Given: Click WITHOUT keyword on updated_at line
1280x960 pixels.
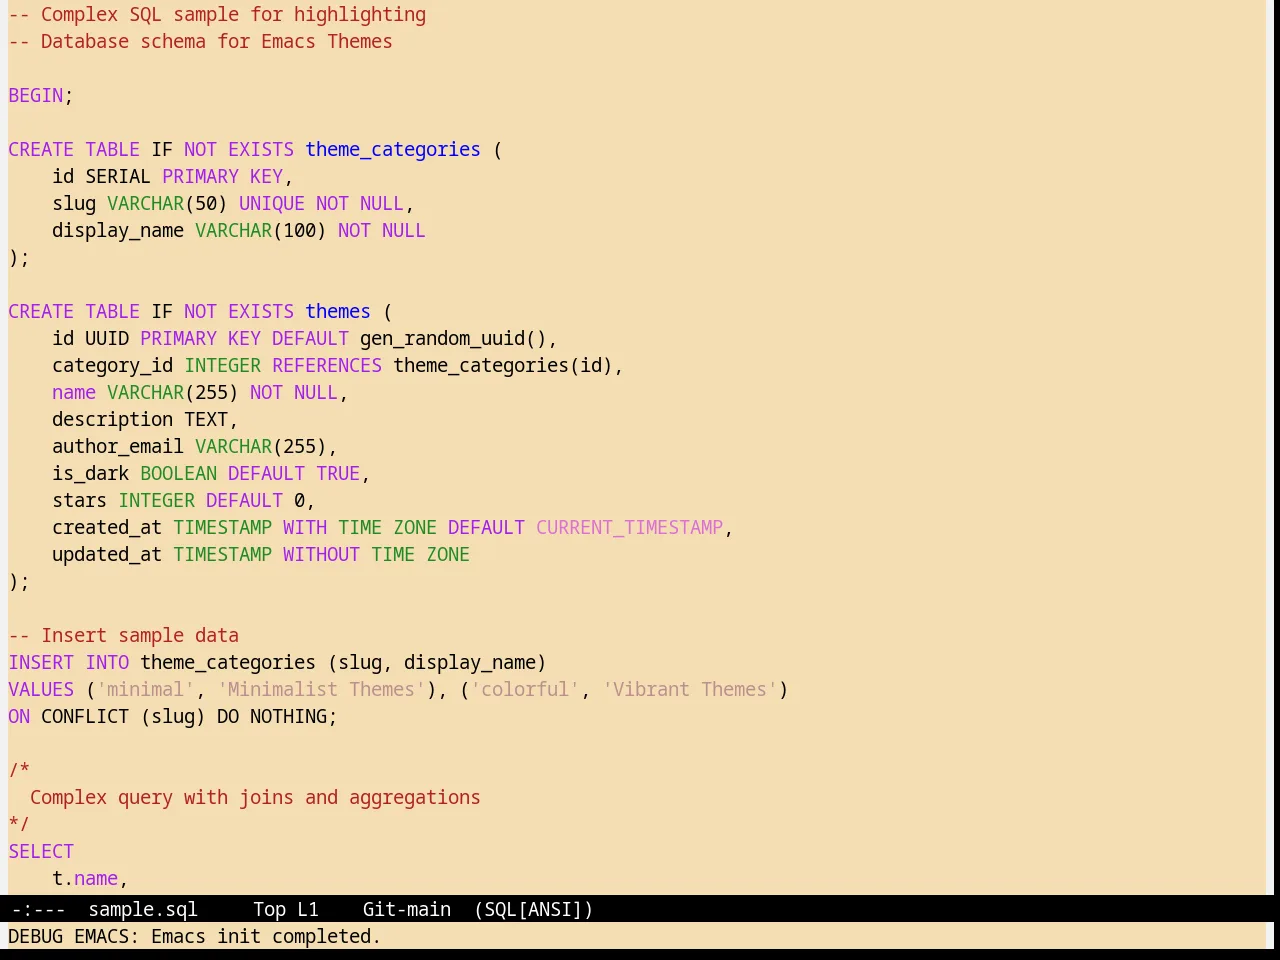Looking at the screenshot, I should click(x=321, y=554).
